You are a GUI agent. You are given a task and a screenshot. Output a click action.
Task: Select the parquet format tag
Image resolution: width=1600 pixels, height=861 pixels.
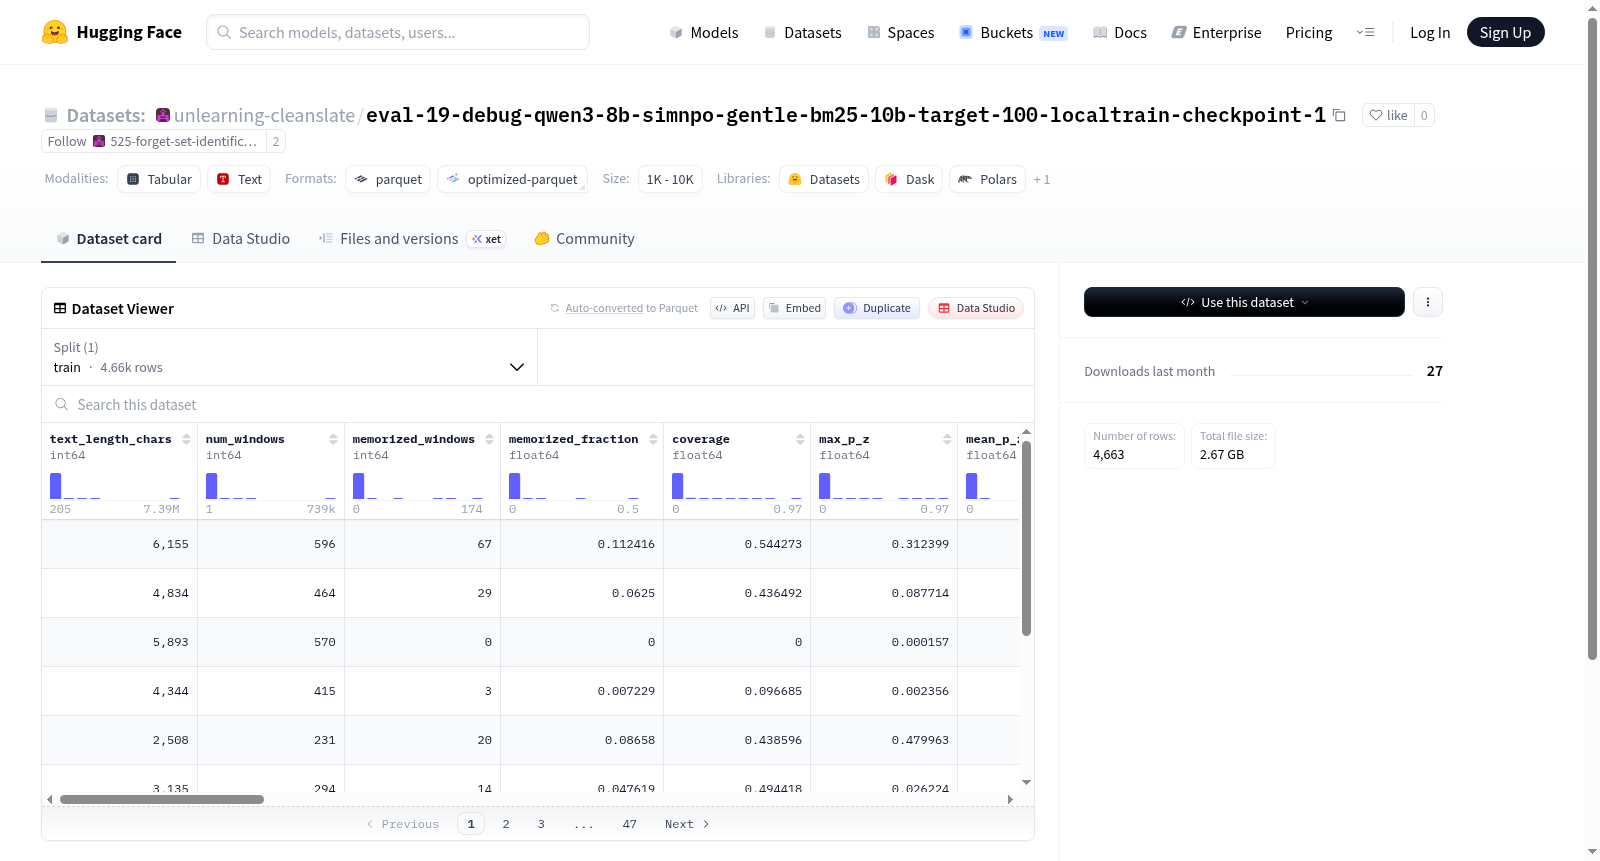point(388,179)
